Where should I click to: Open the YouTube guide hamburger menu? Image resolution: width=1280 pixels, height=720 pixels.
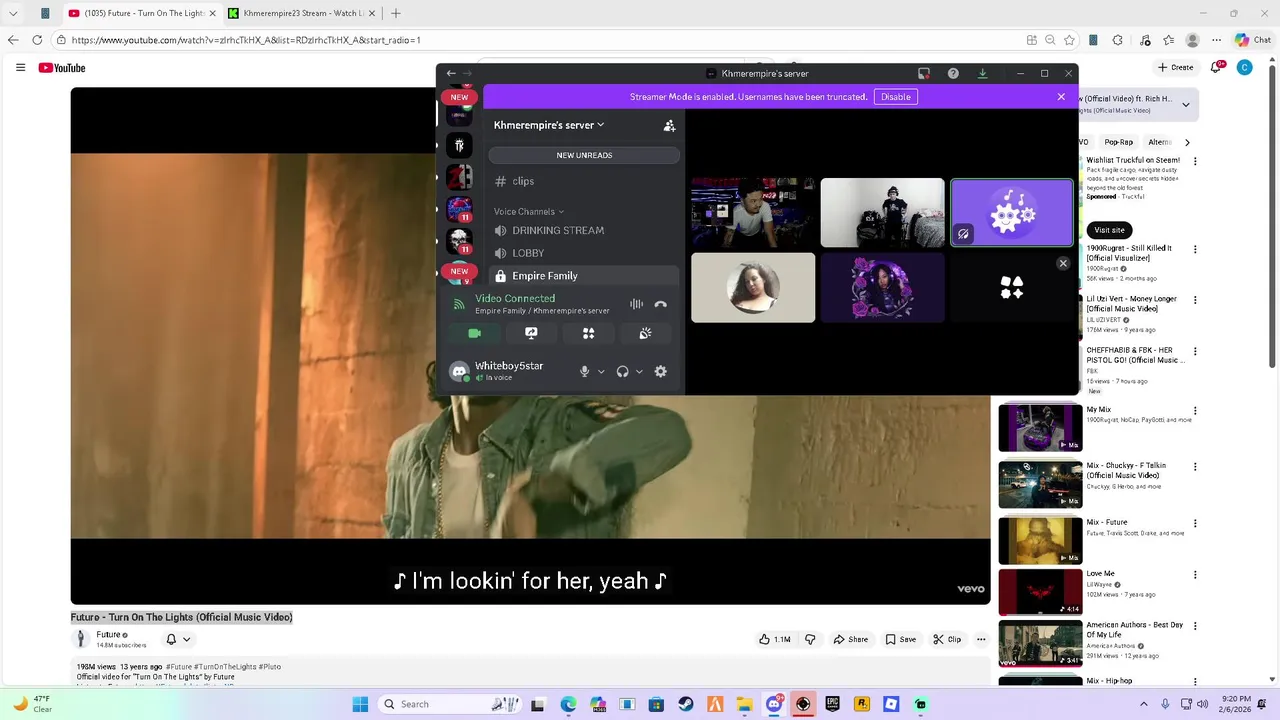20,67
